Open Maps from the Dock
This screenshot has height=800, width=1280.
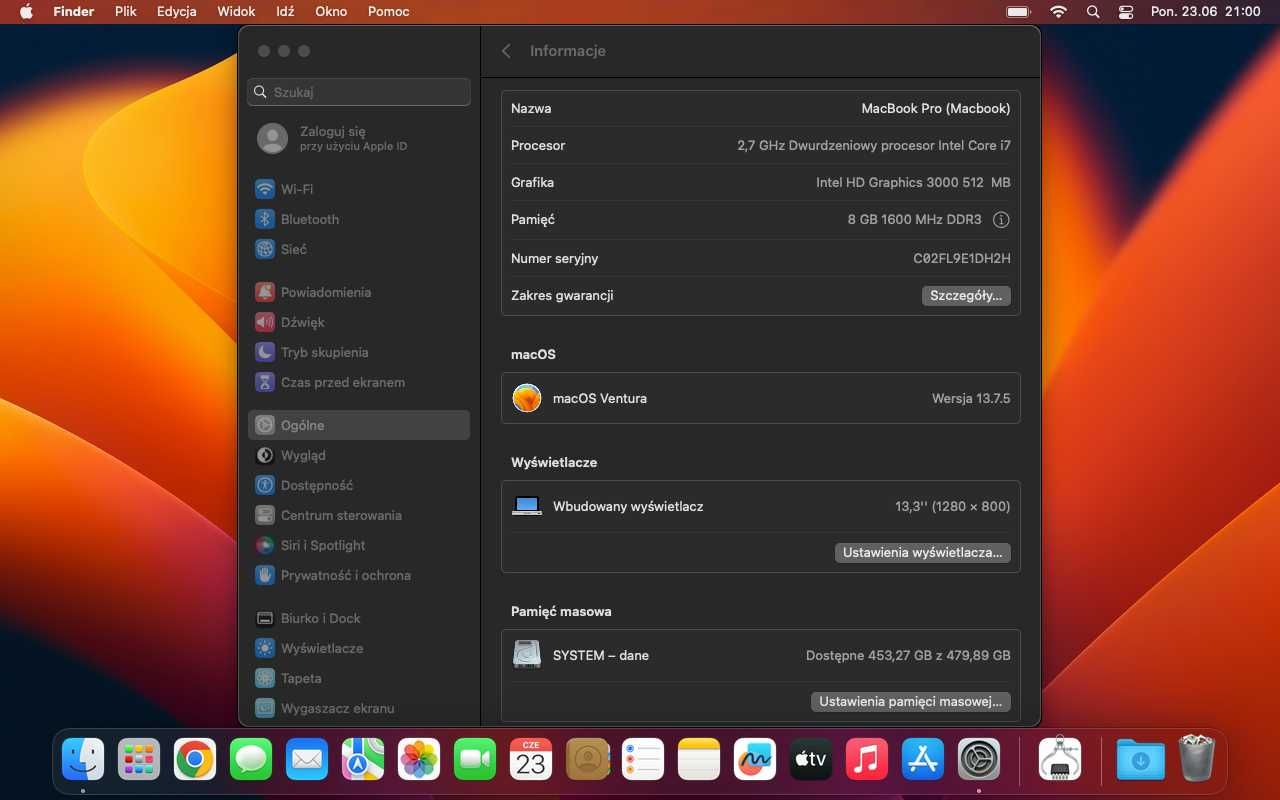click(363, 760)
